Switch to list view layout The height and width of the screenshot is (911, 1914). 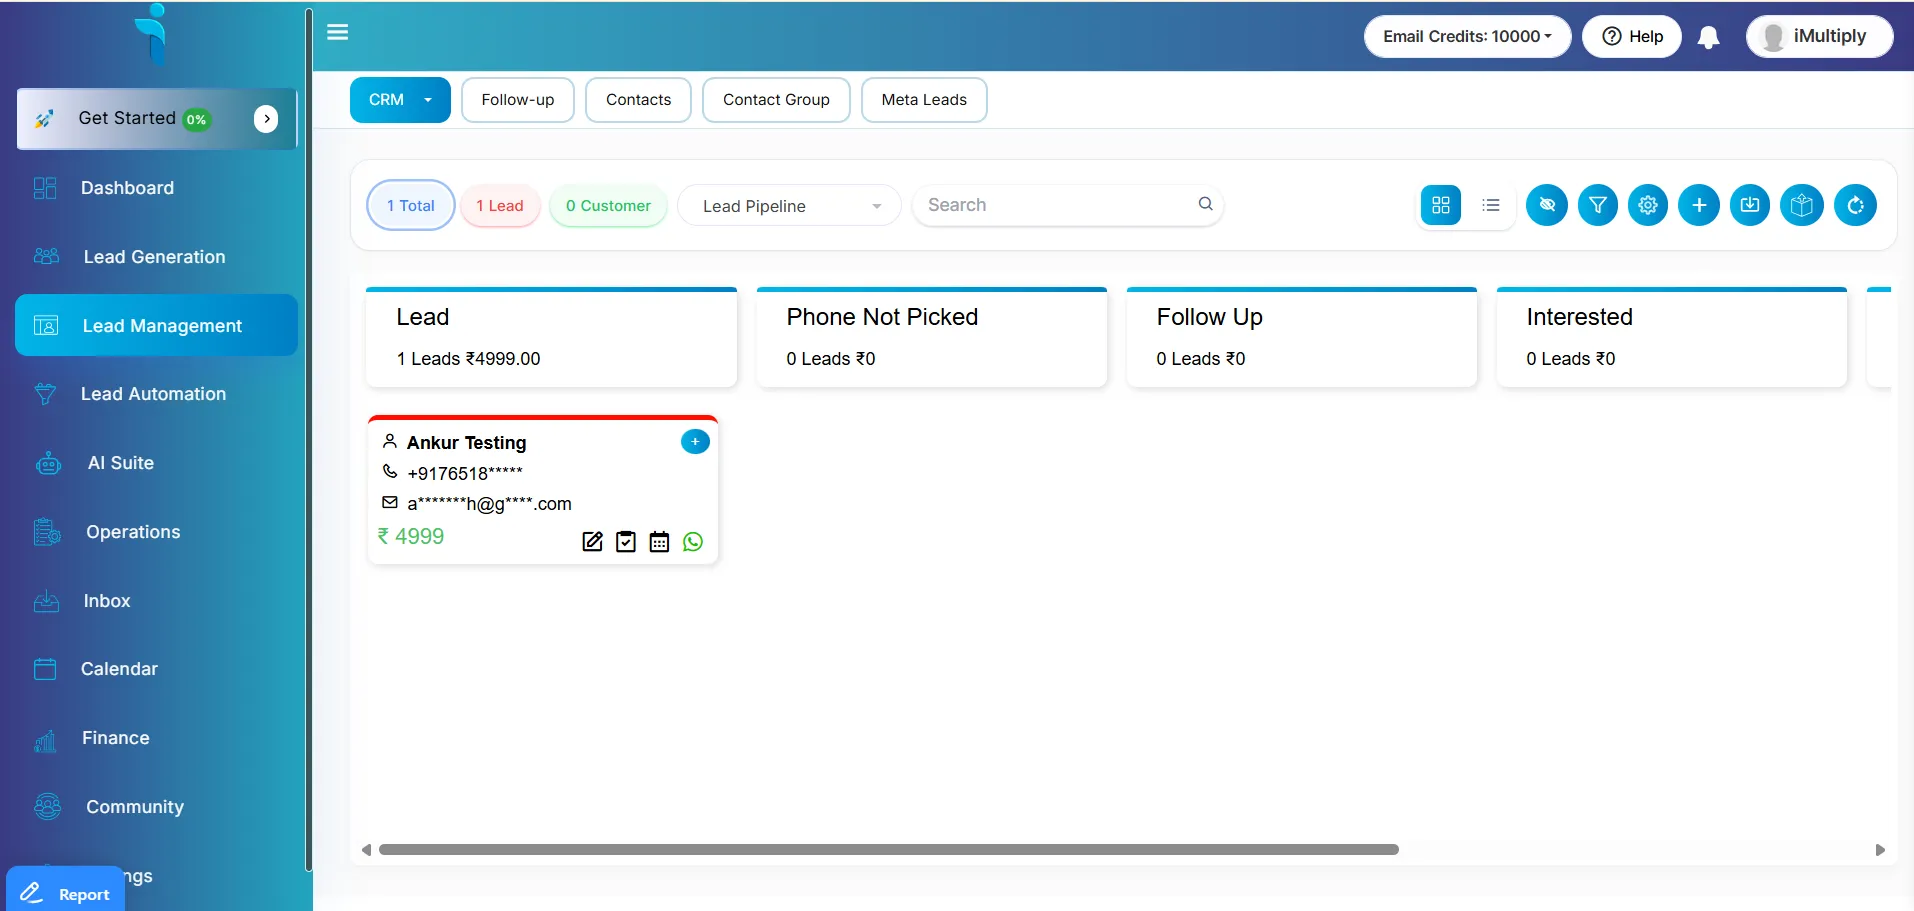click(x=1491, y=206)
